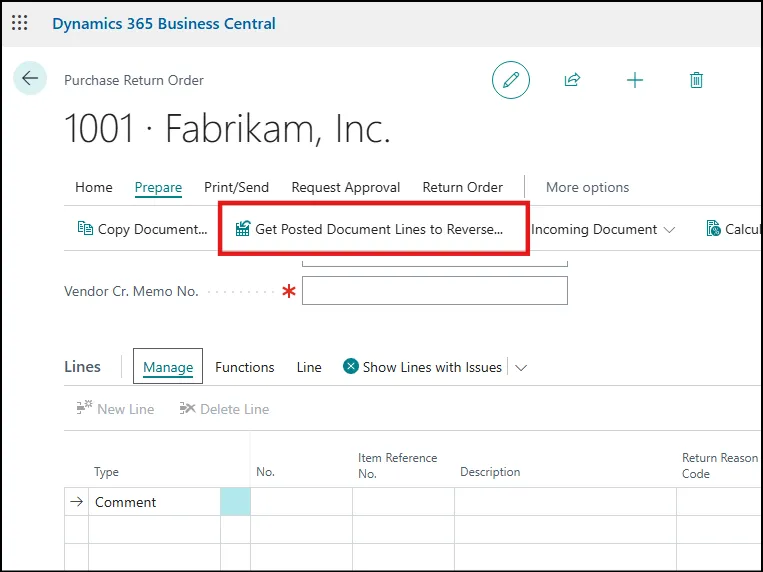
Task: Click Item Reference No. column header
Action: coord(398,466)
